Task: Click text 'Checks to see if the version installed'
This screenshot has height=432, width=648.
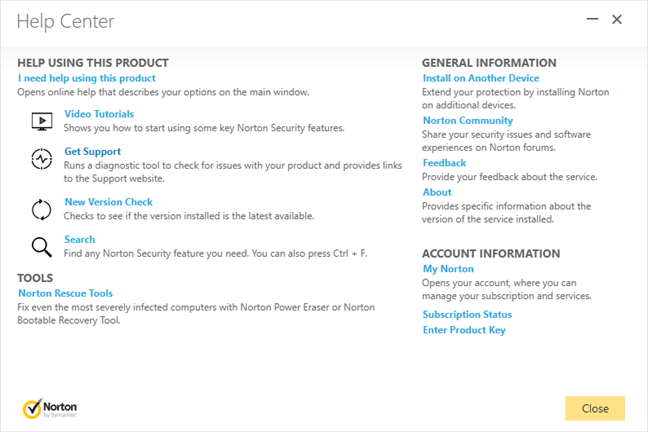Action: [x=142, y=216]
